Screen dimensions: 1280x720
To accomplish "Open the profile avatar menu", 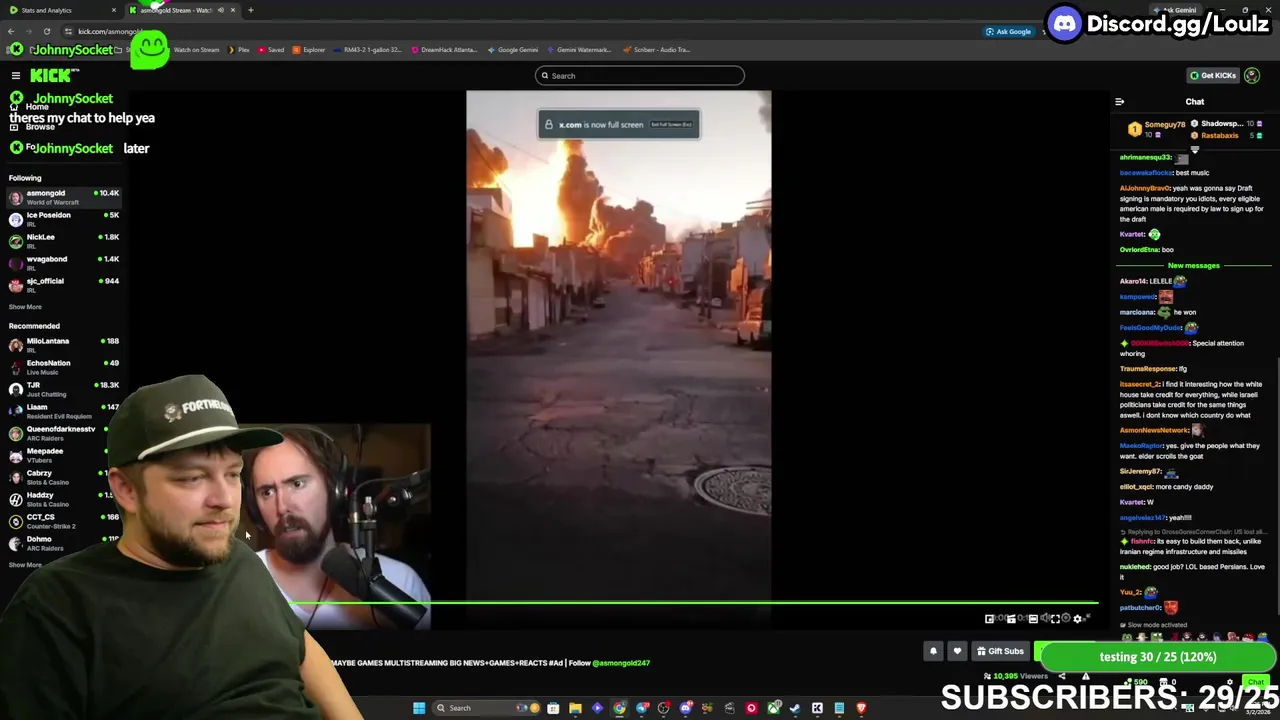I will (1252, 76).
